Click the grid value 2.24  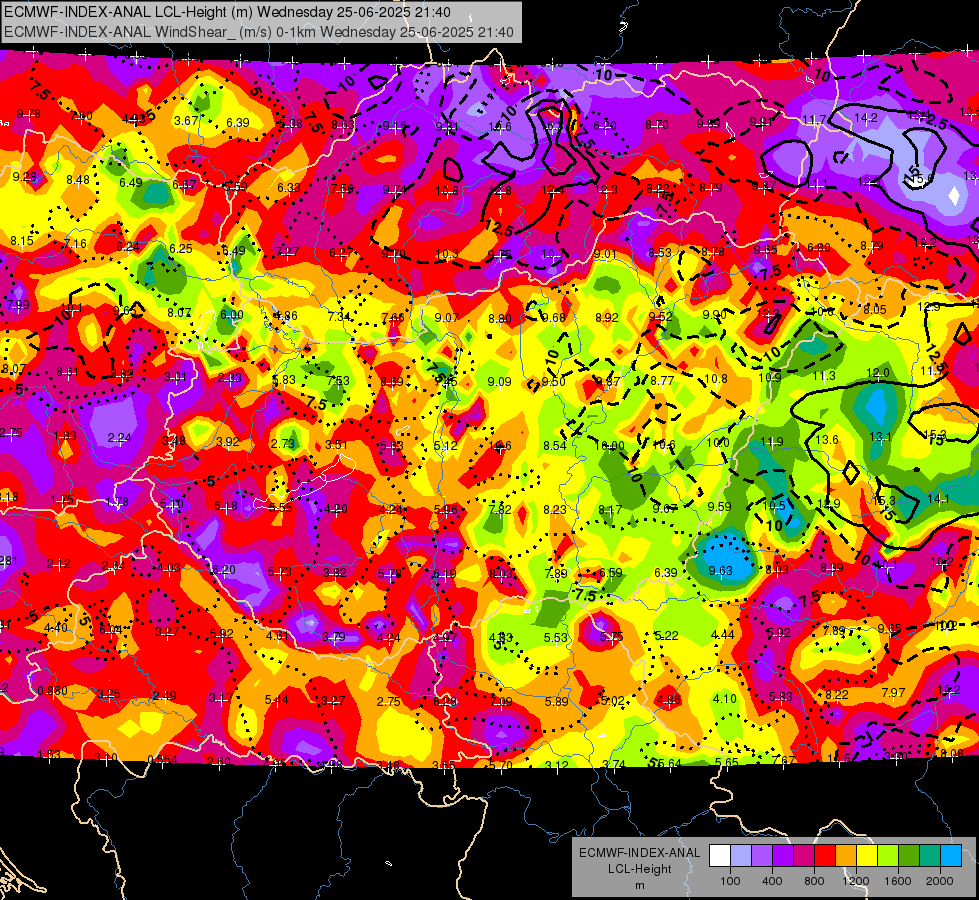[119, 437]
